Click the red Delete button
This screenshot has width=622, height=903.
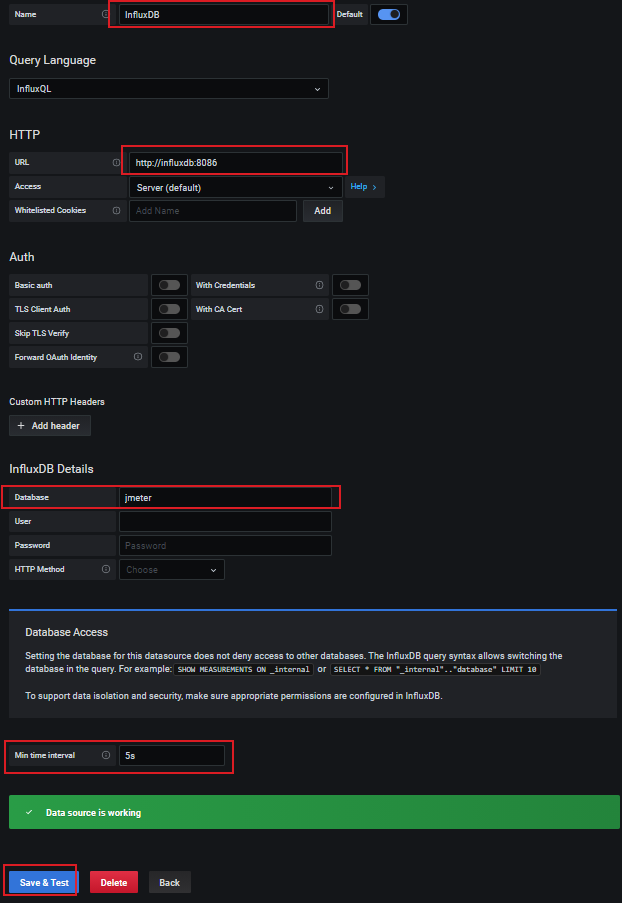coord(113,882)
